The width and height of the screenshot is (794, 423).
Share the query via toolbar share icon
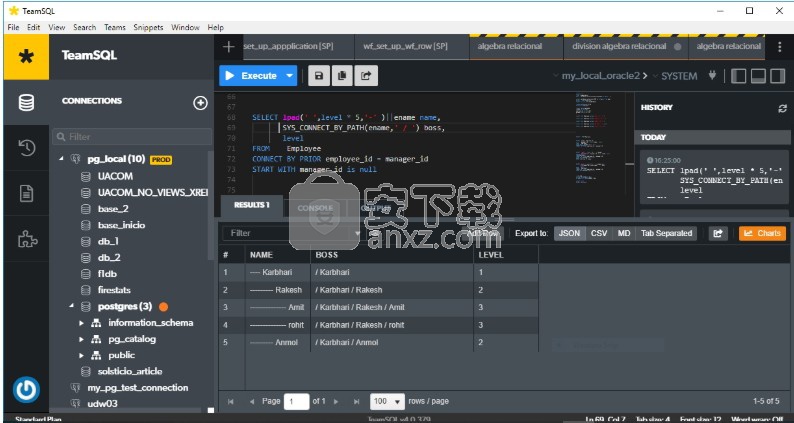366,76
